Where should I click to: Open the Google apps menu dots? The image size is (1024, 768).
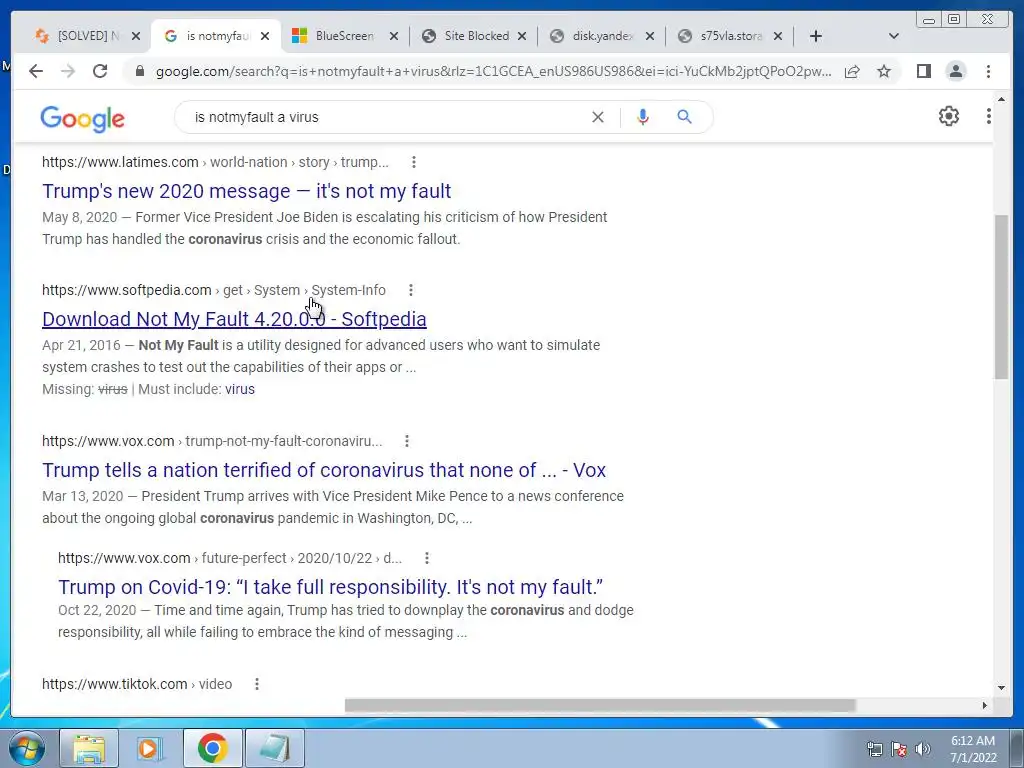988,116
